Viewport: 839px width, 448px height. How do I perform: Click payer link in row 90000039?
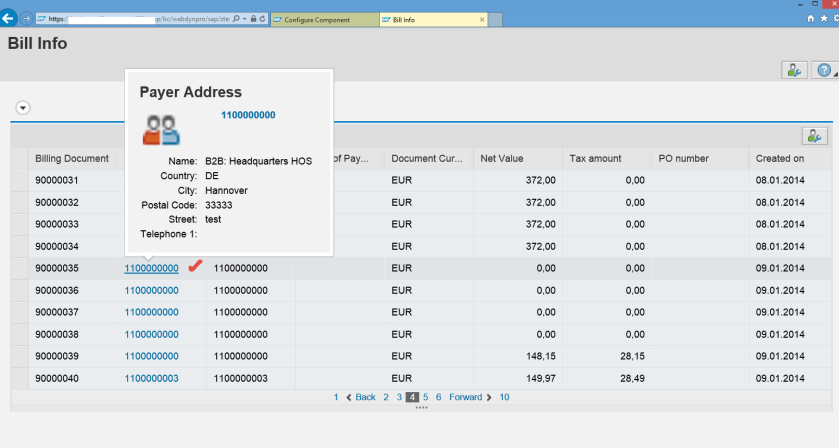coord(151,356)
